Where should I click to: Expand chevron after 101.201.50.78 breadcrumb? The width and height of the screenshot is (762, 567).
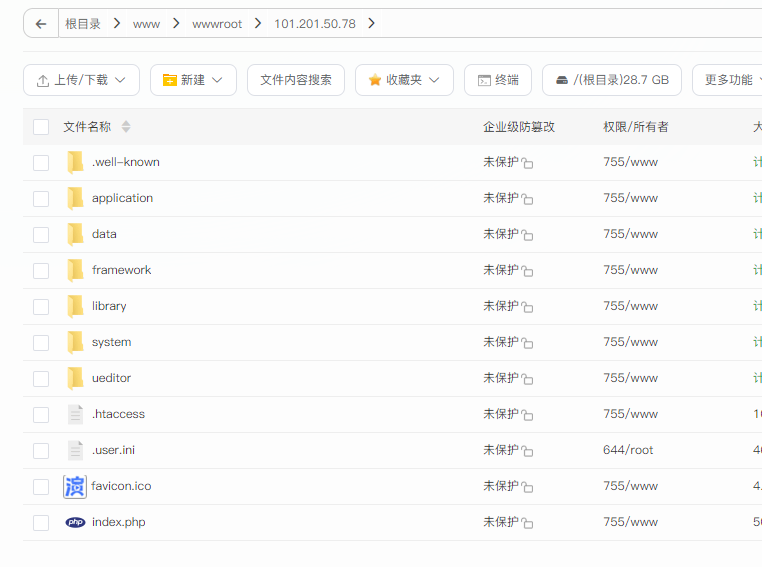(372, 23)
